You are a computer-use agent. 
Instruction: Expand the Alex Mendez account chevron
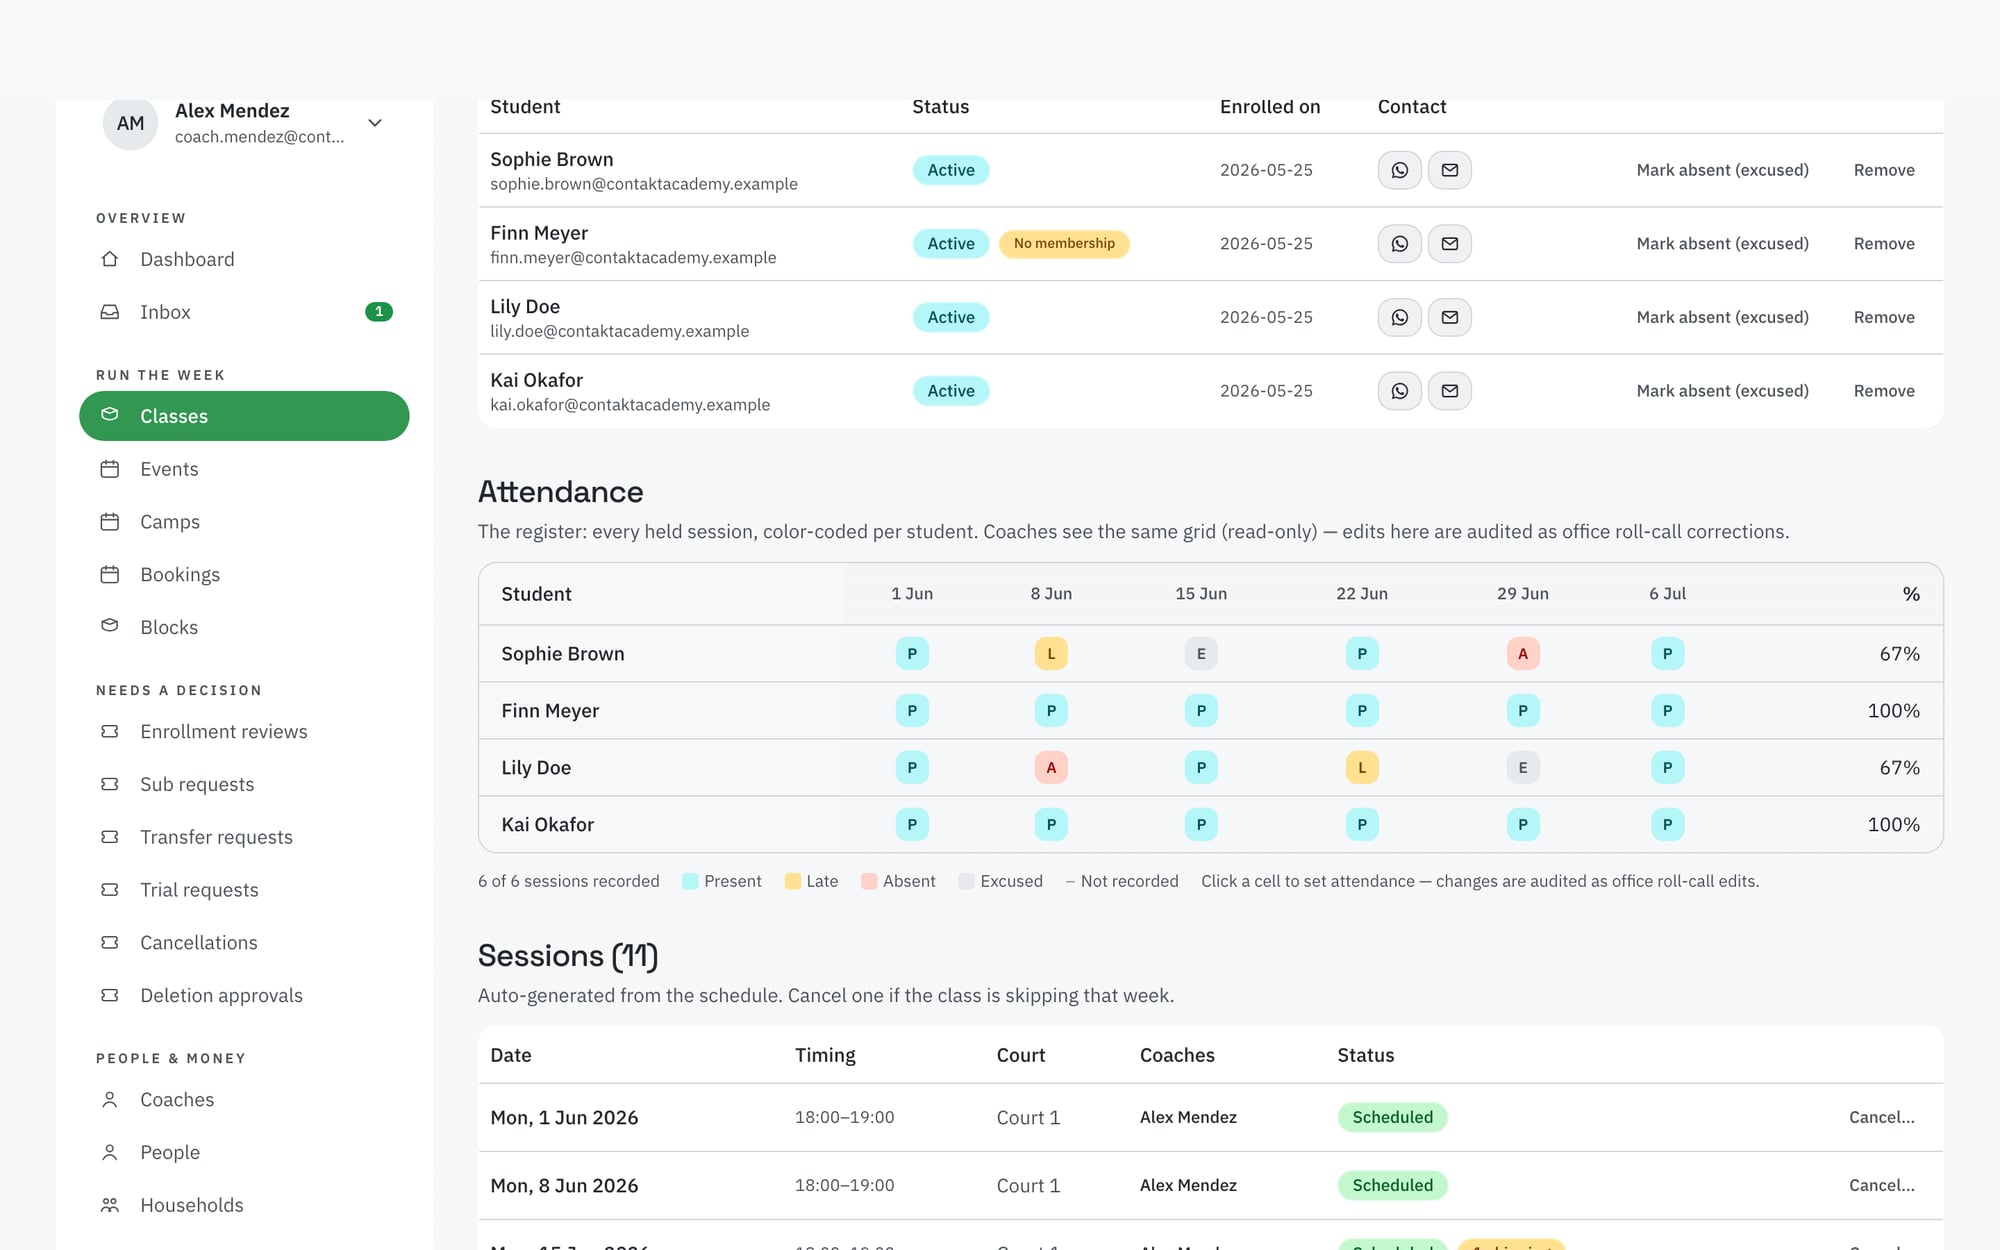[375, 123]
